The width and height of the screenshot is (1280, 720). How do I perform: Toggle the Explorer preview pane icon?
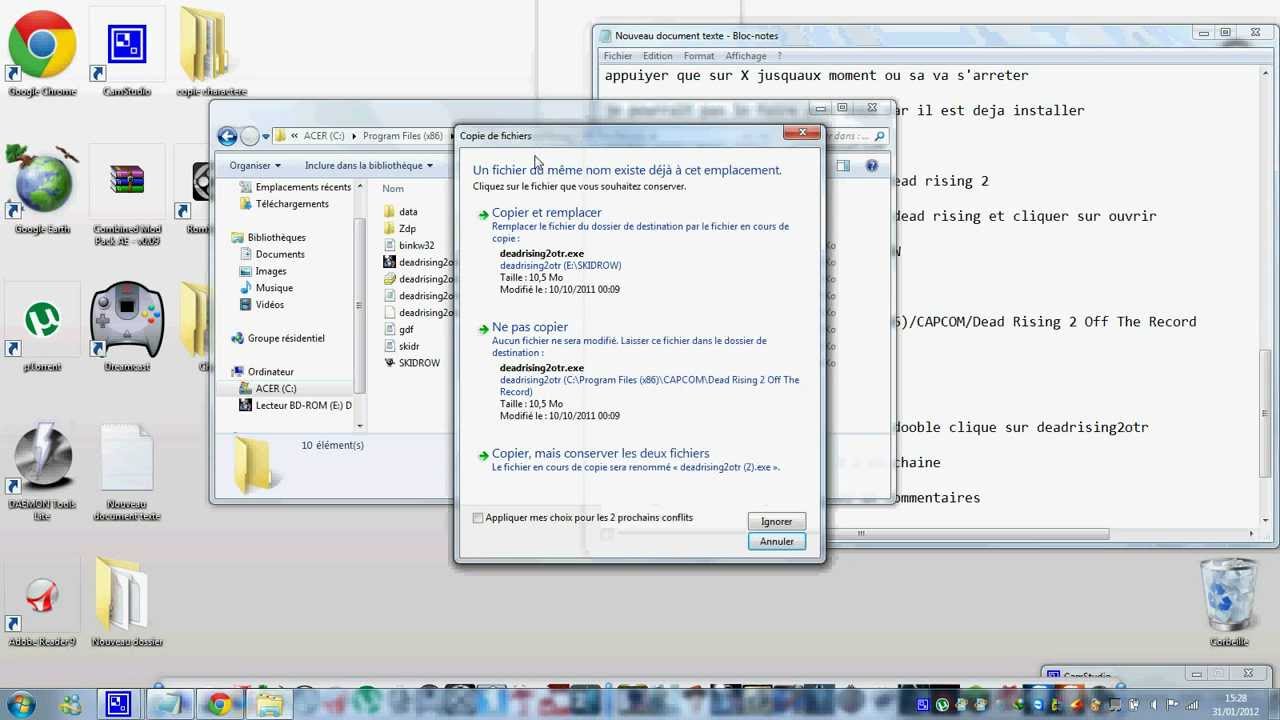[843, 166]
